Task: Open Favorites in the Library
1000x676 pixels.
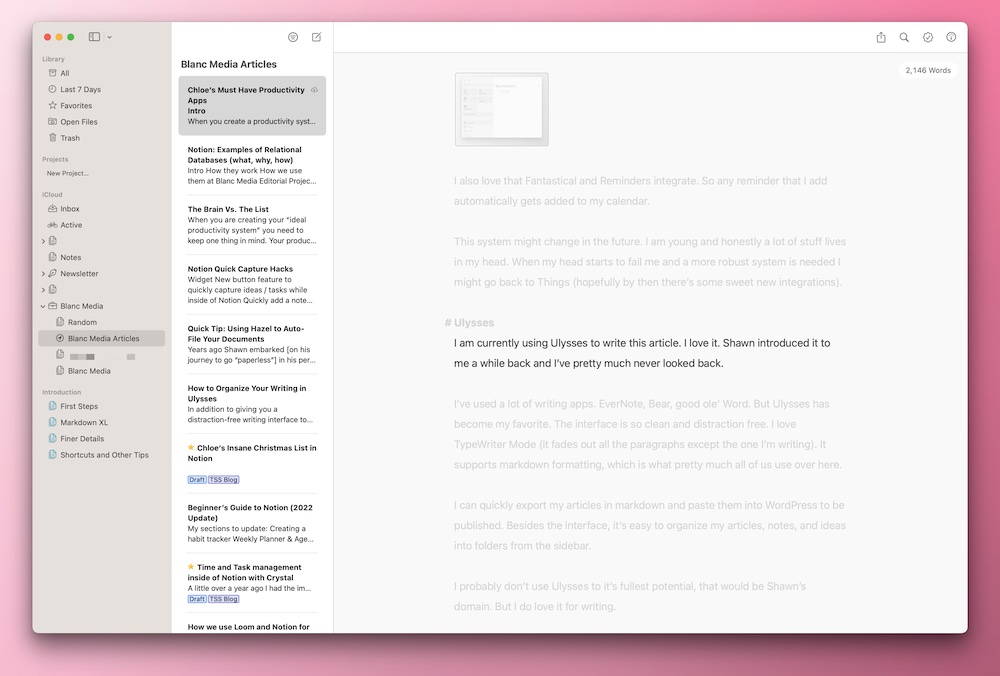Action: 102,106
